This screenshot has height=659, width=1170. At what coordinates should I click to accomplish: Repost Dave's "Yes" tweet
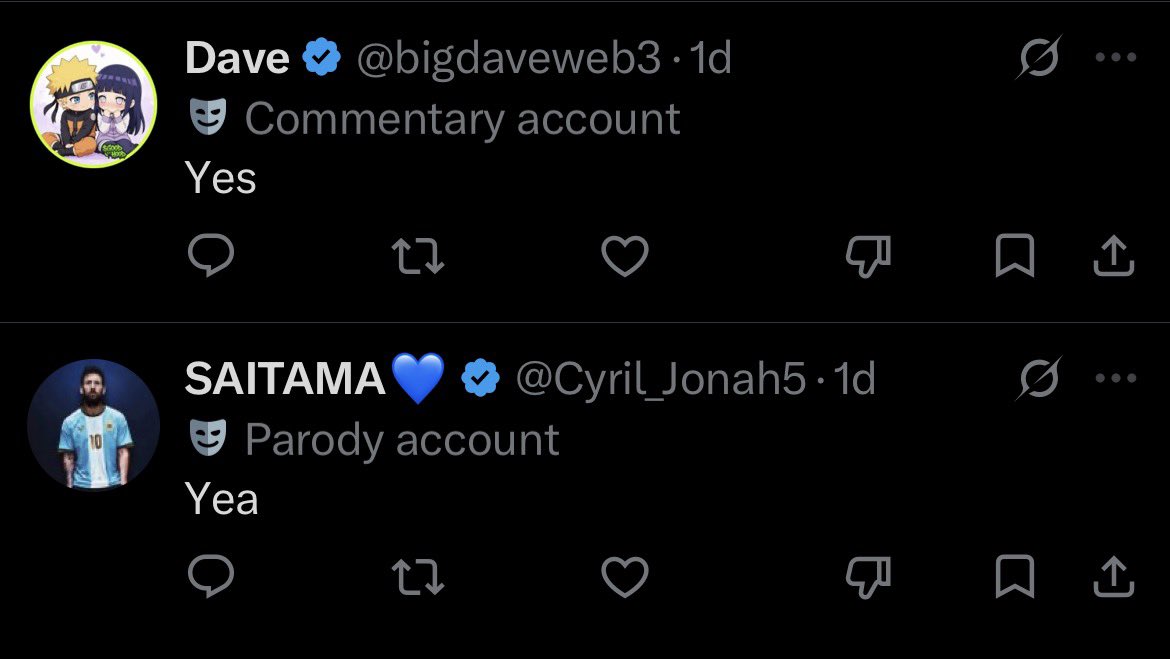[418, 256]
